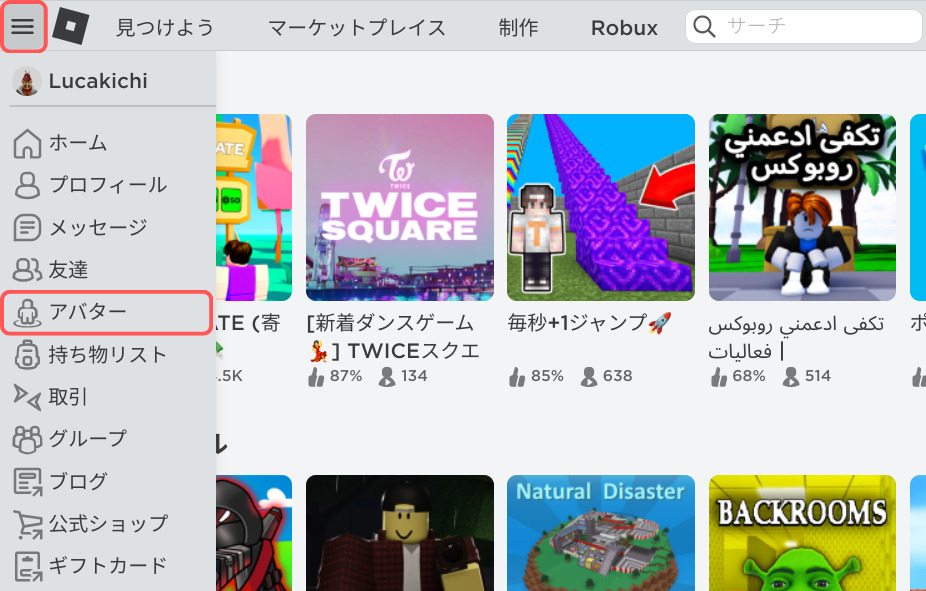Click the avatar figure icon beside アバター
This screenshot has width=926, height=591.
point(27,312)
